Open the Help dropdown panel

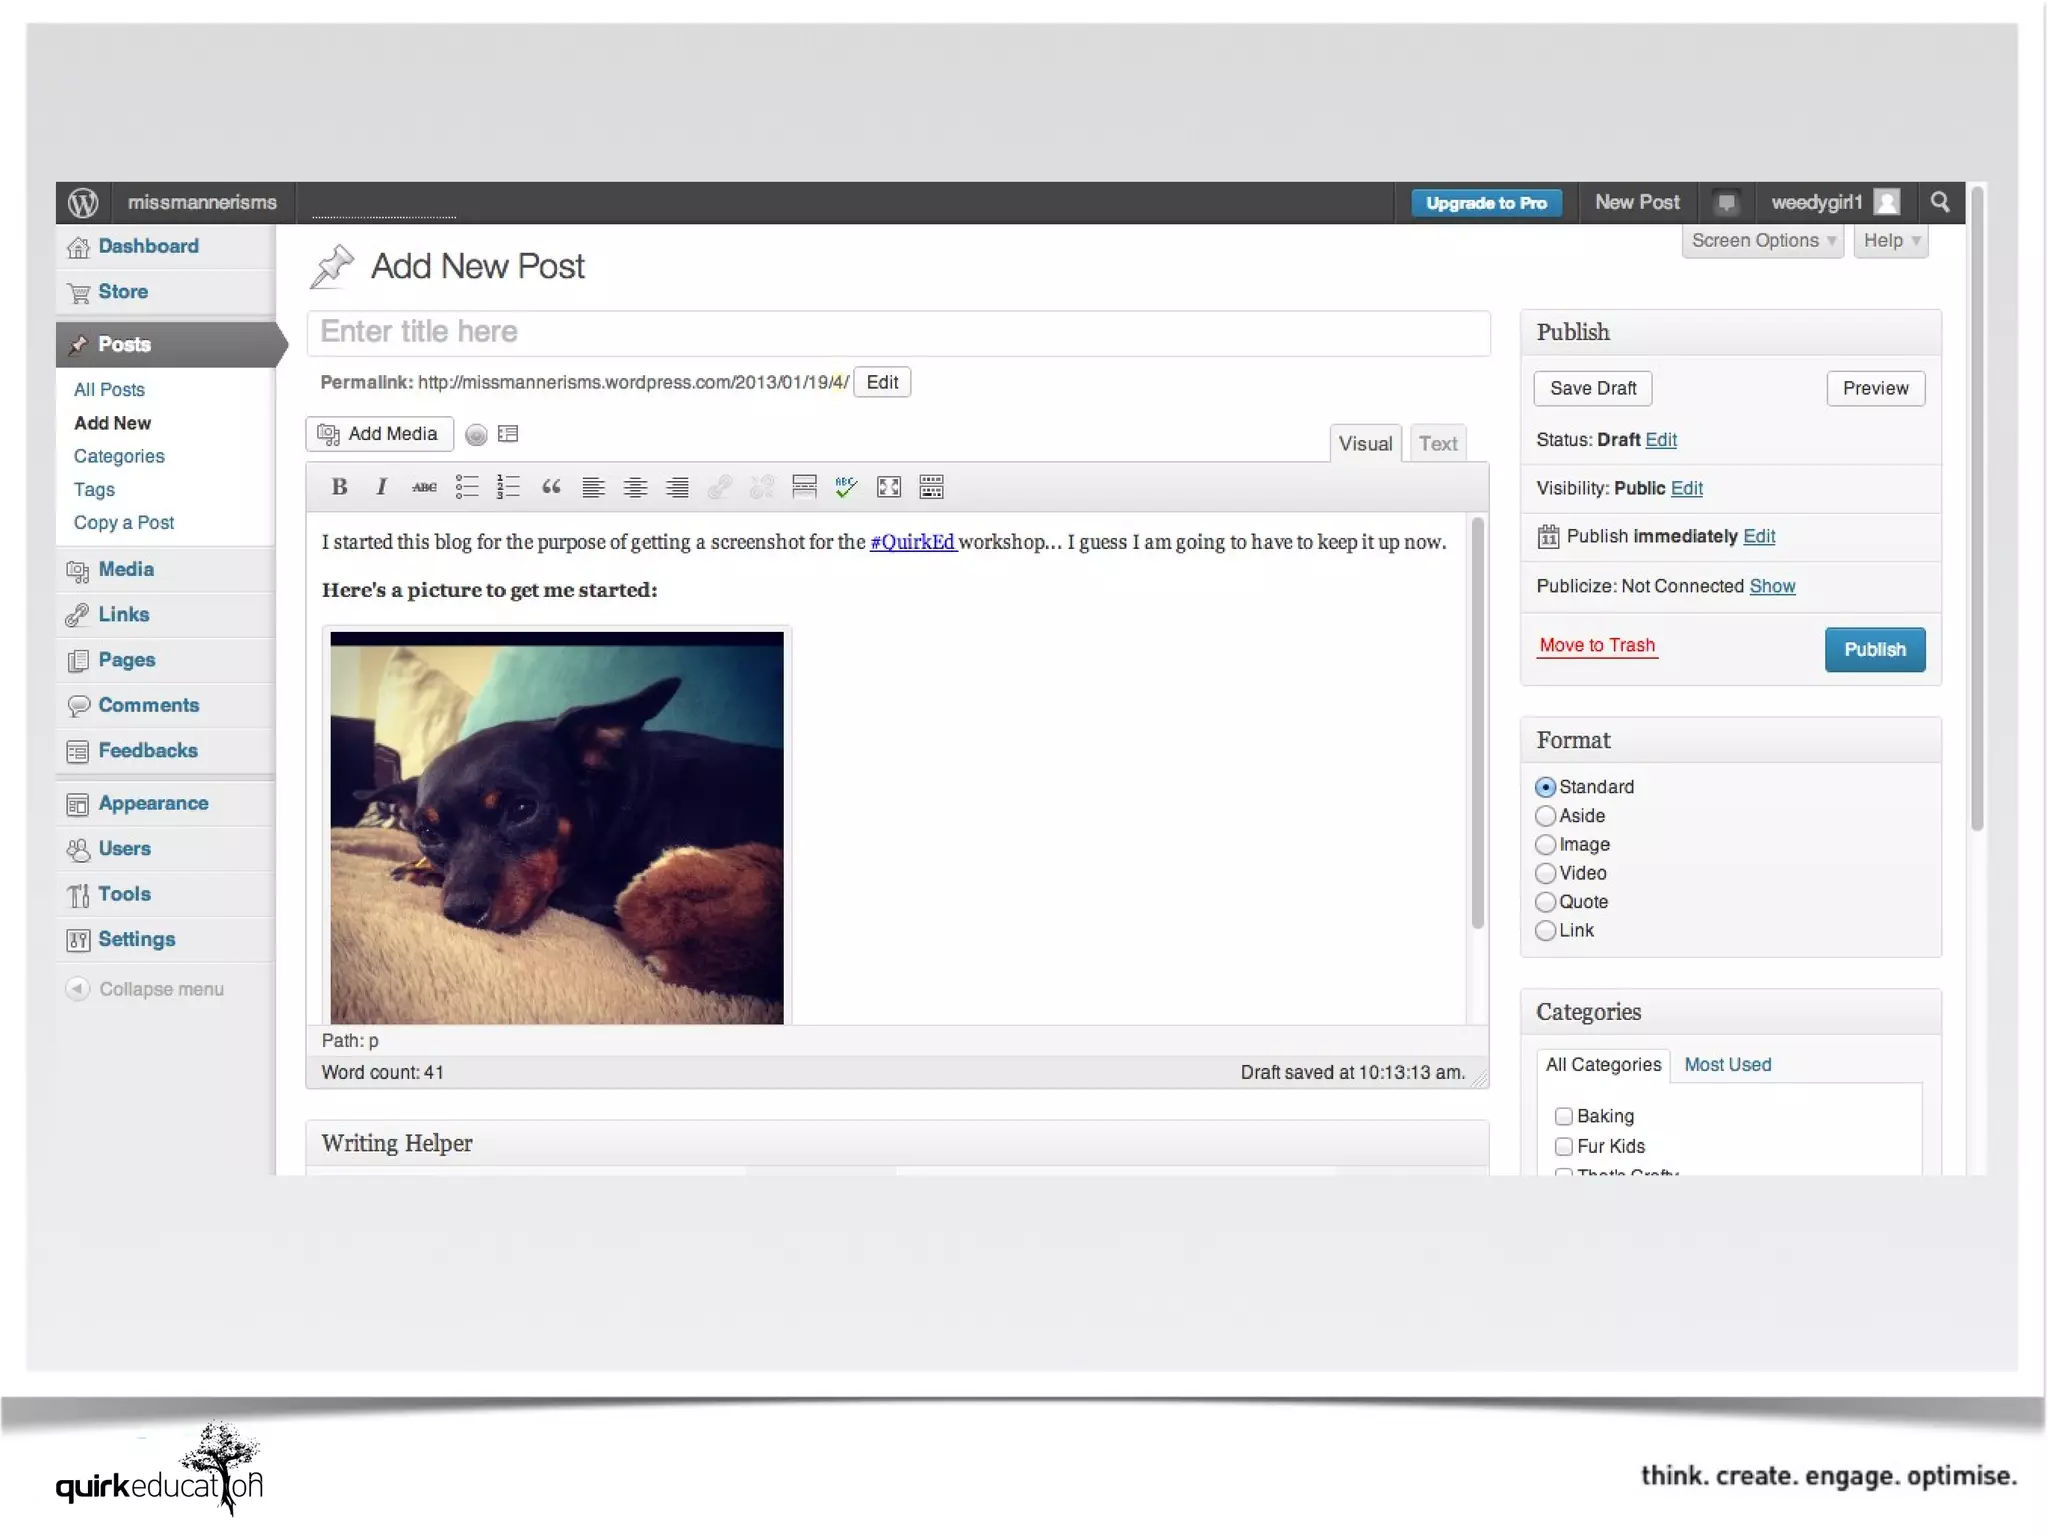tap(1890, 241)
